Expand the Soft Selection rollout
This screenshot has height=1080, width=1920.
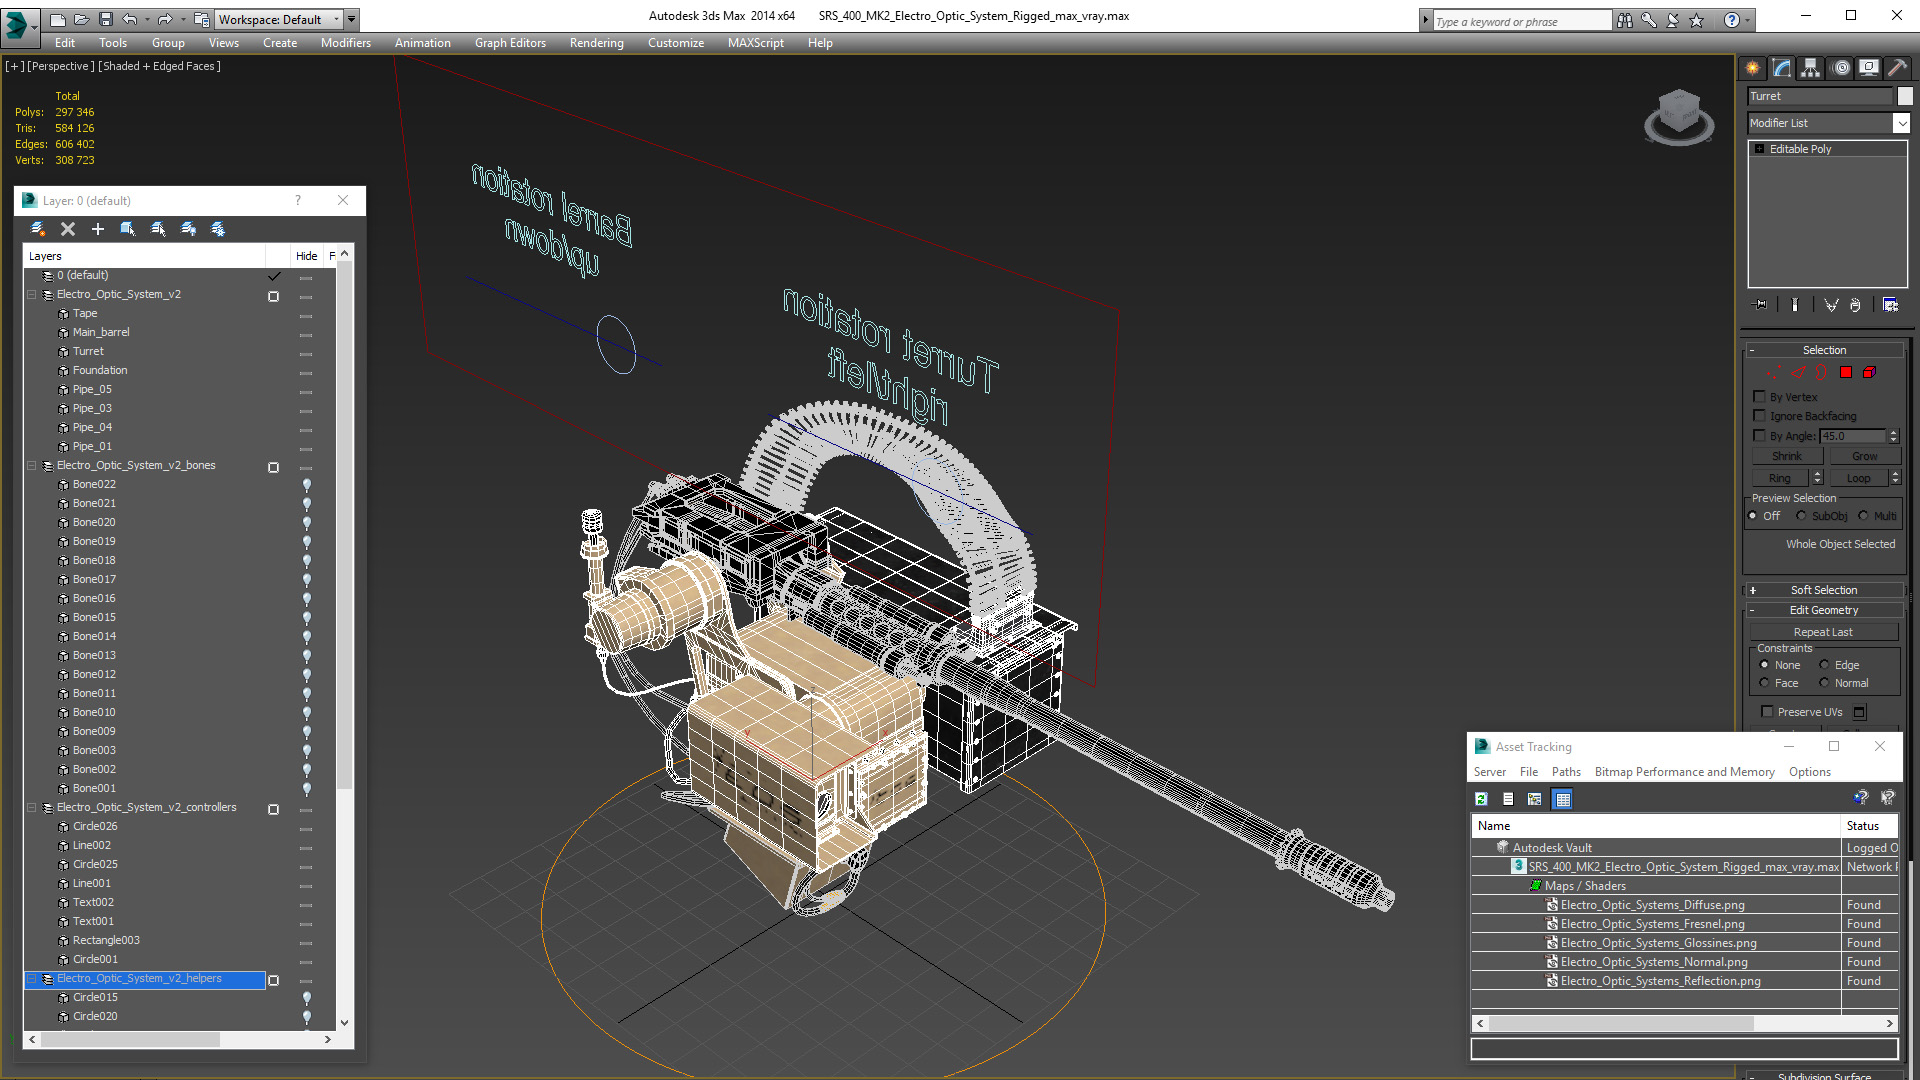(1824, 590)
